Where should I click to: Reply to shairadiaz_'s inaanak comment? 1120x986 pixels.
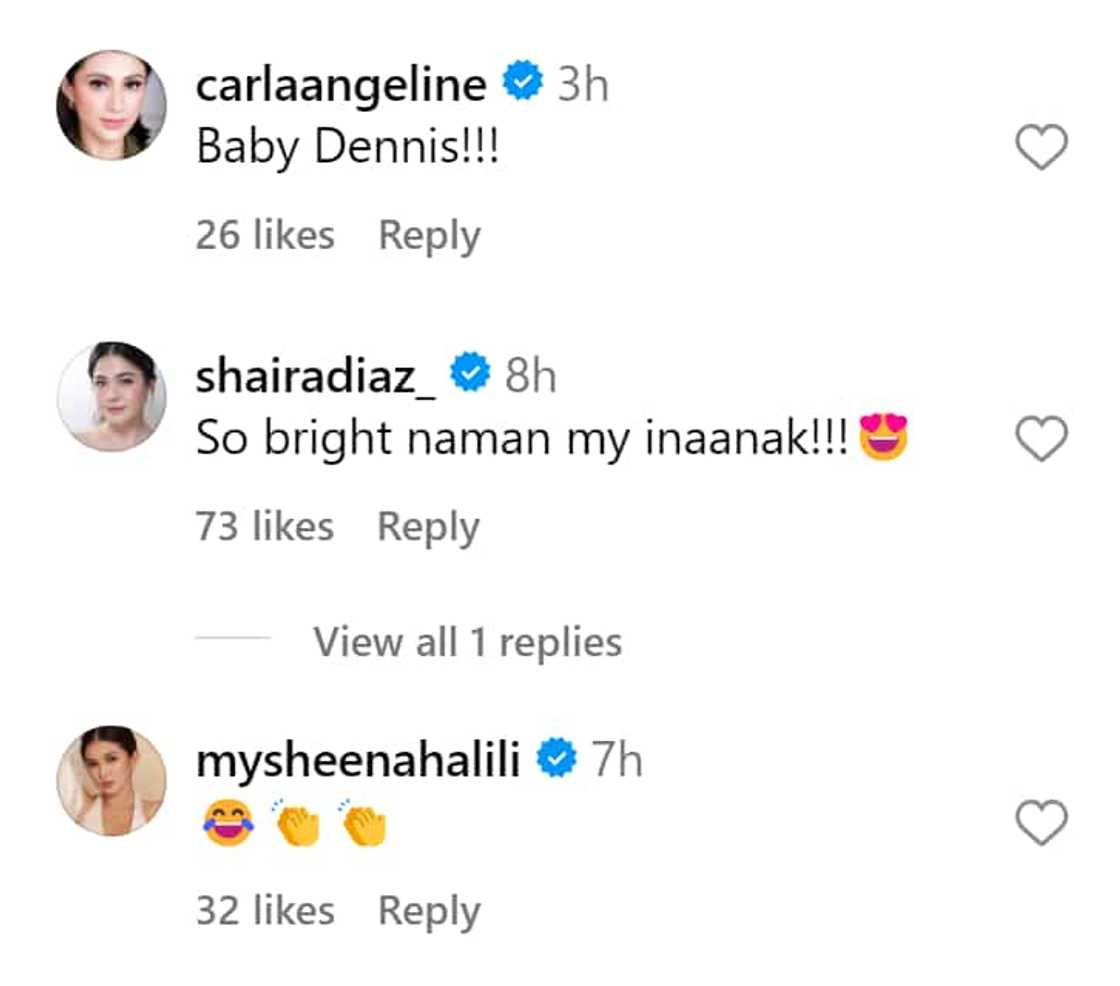[x=428, y=526]
